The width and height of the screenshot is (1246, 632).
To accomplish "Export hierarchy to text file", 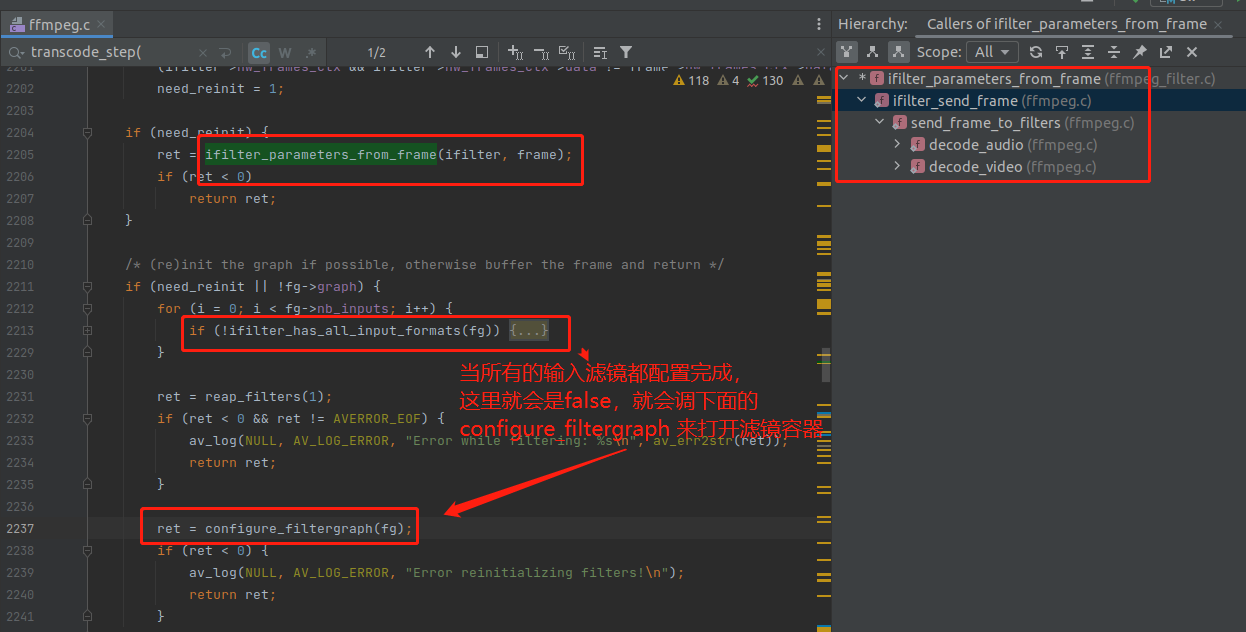I will coord(1166,52).
